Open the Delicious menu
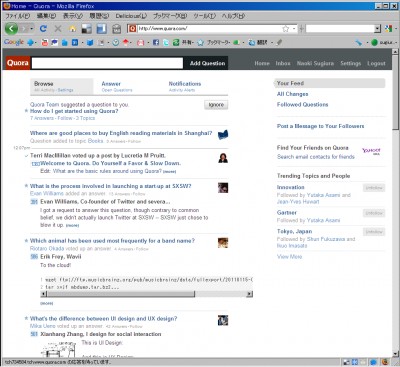 131,16
